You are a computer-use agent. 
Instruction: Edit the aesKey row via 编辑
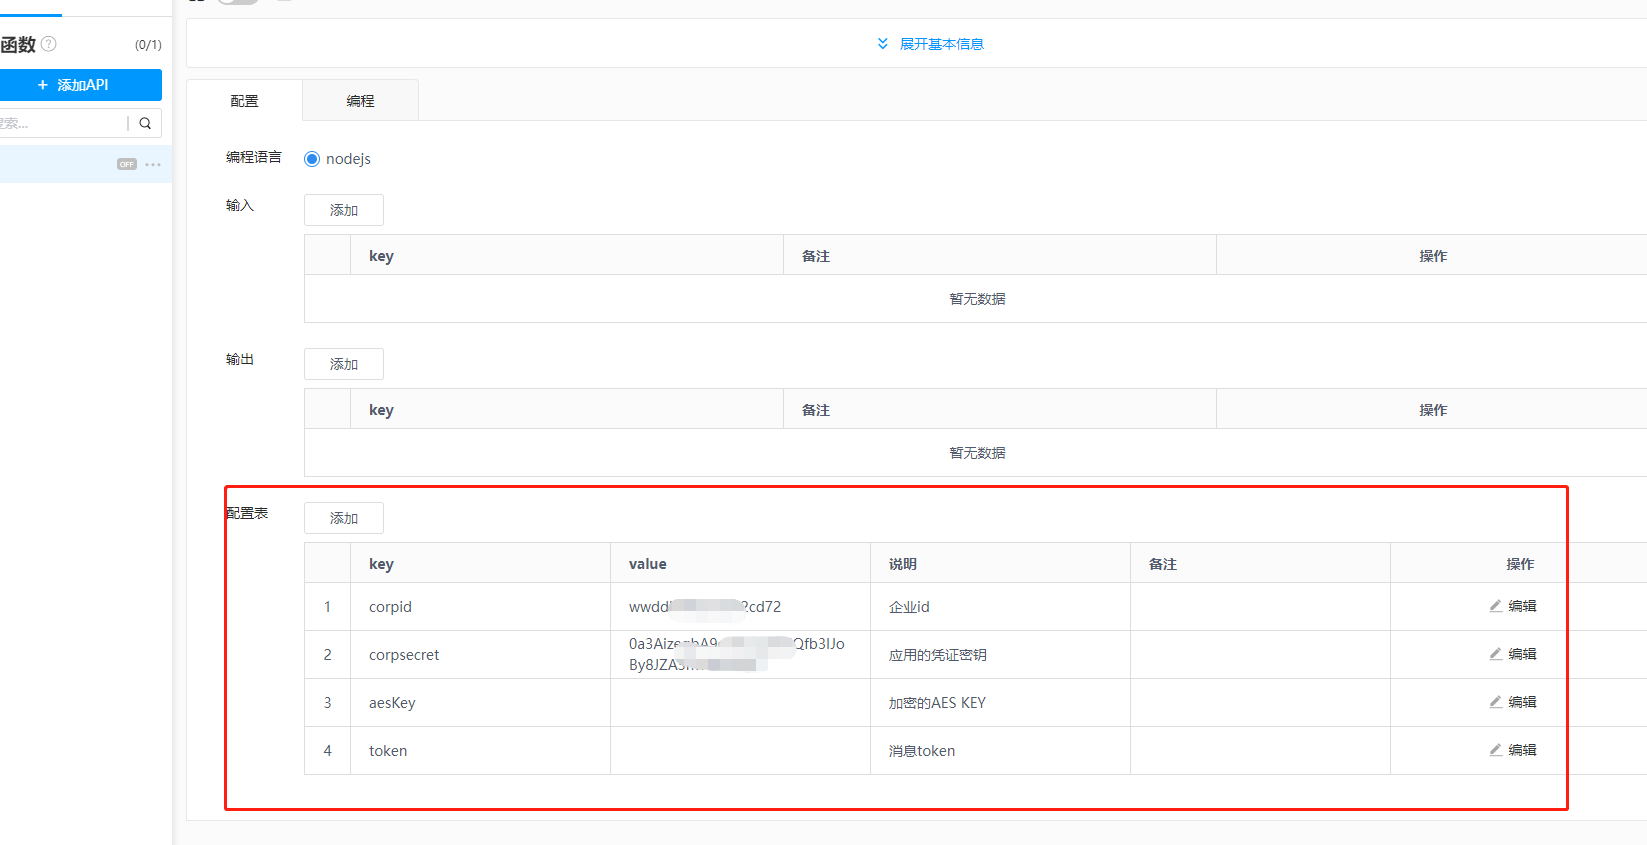pyautogui.click(x=1513, y=702)
